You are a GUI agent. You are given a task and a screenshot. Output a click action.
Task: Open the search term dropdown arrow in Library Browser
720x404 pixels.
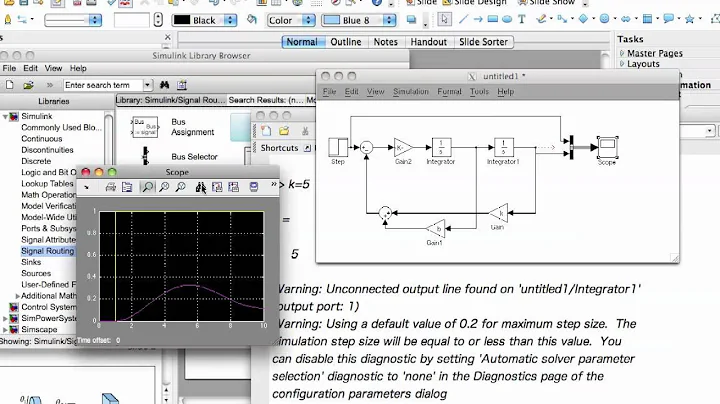click(x=147, y=85)
